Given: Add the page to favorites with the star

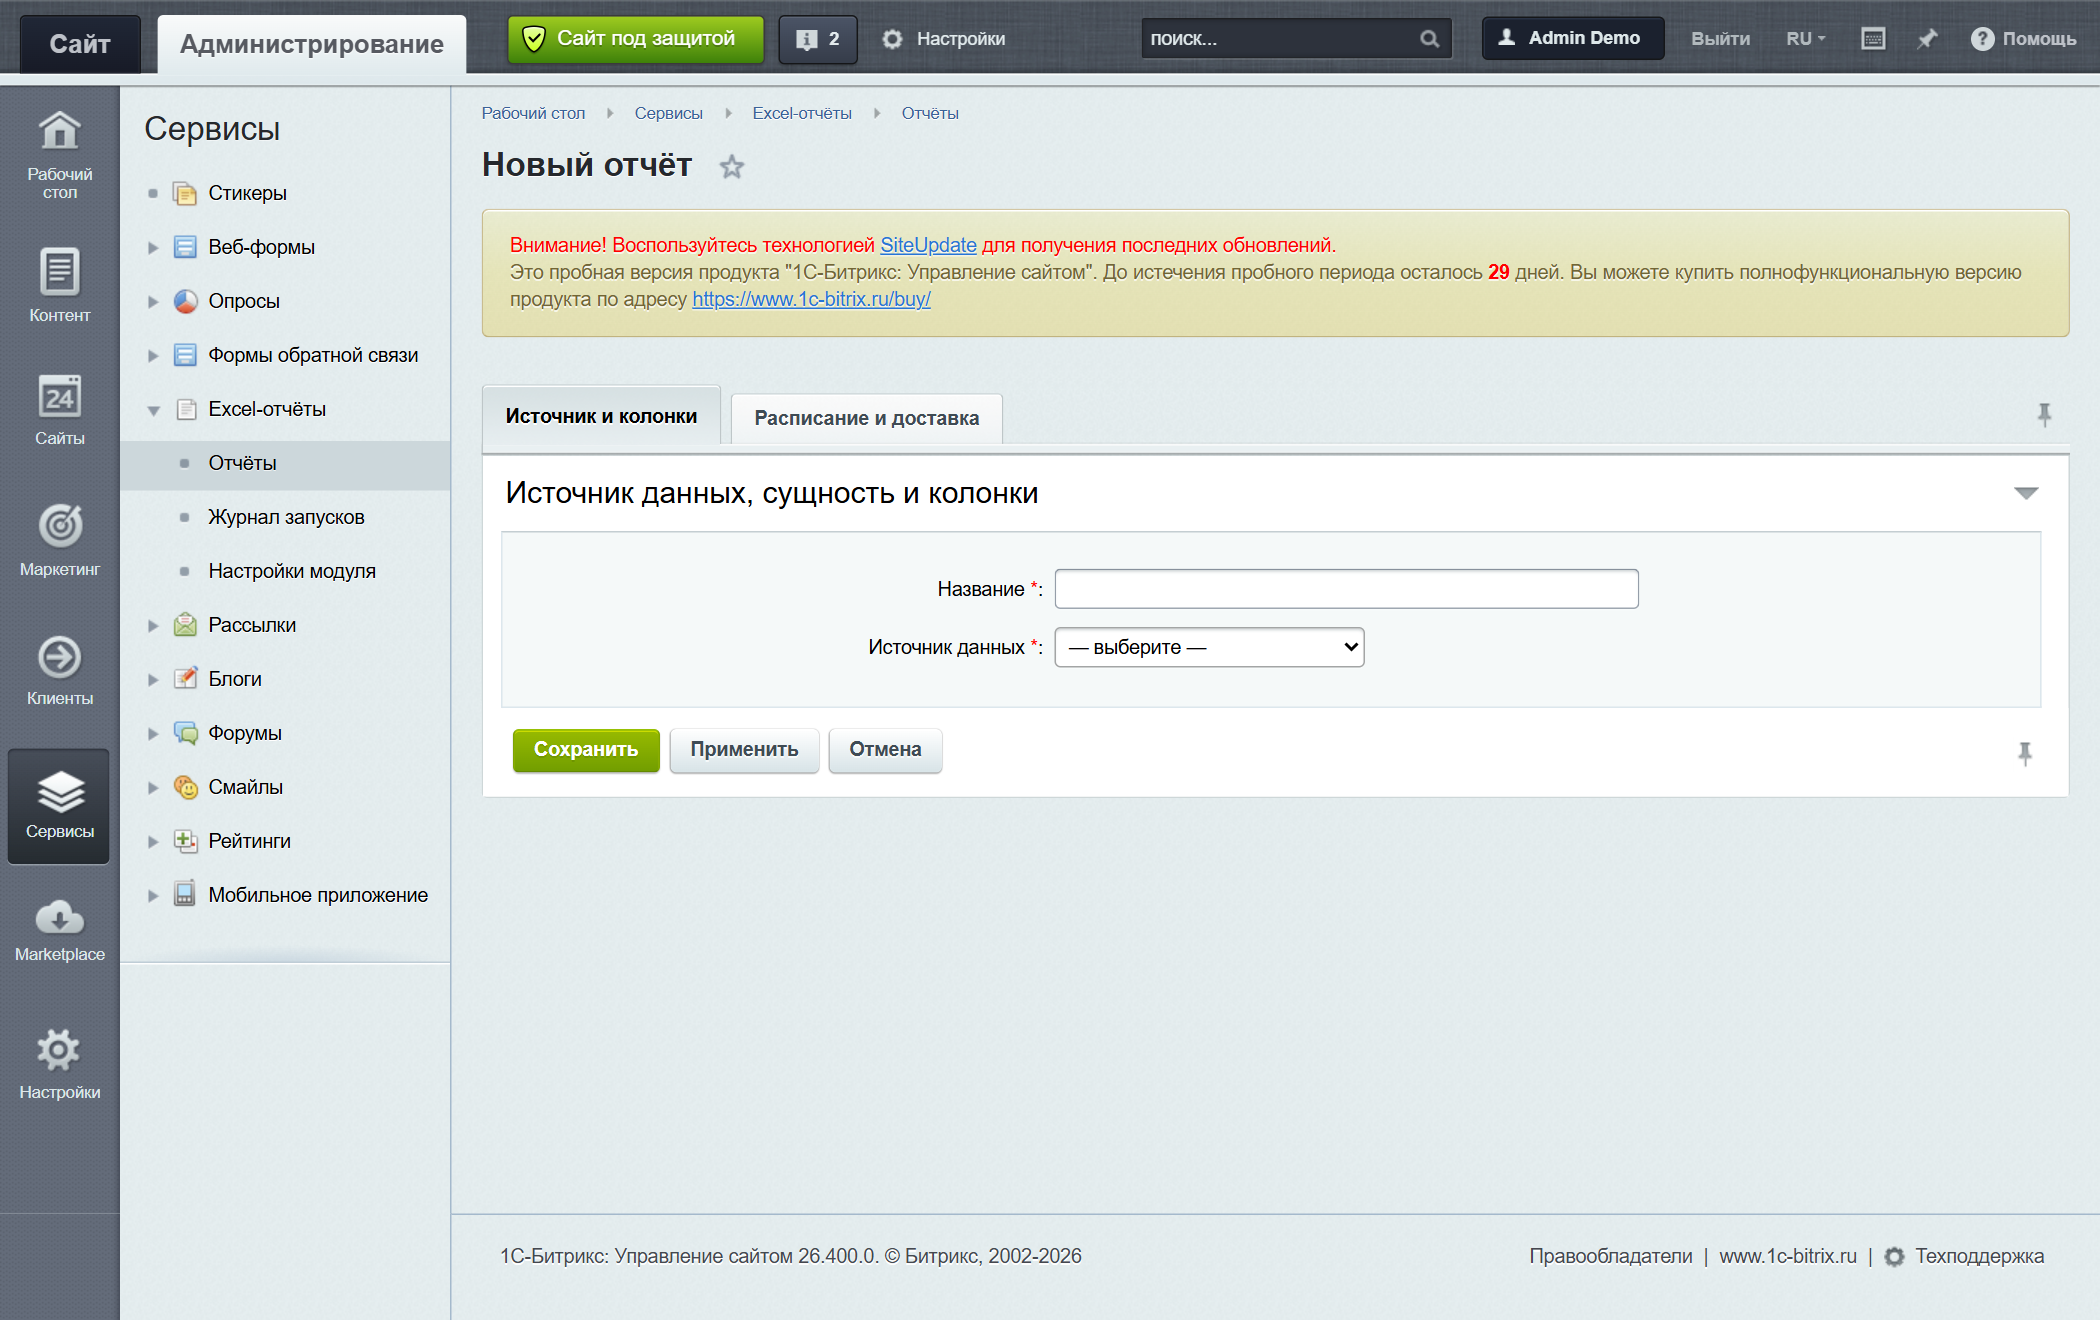Looking at the screenshot, I should tap(732, 166).
